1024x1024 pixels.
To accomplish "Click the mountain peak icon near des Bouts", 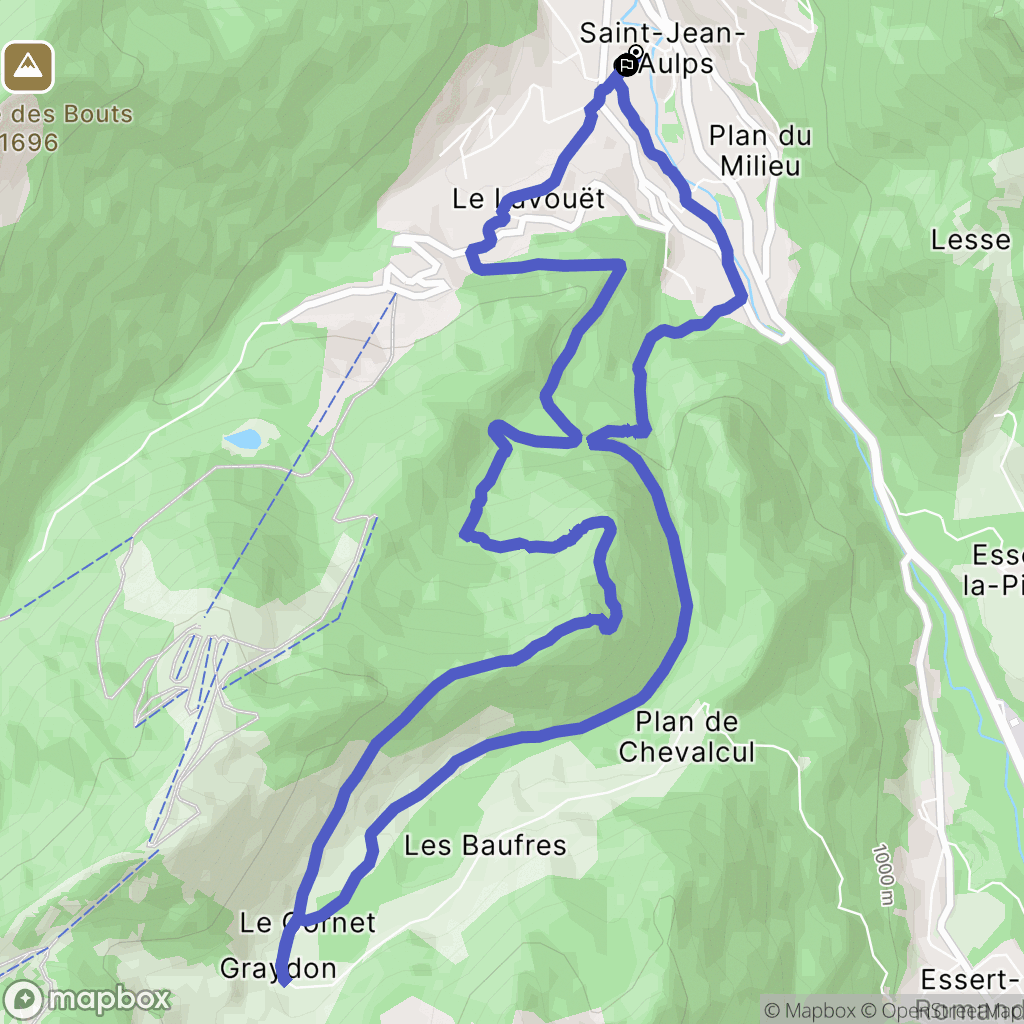I will coord(27,67).
